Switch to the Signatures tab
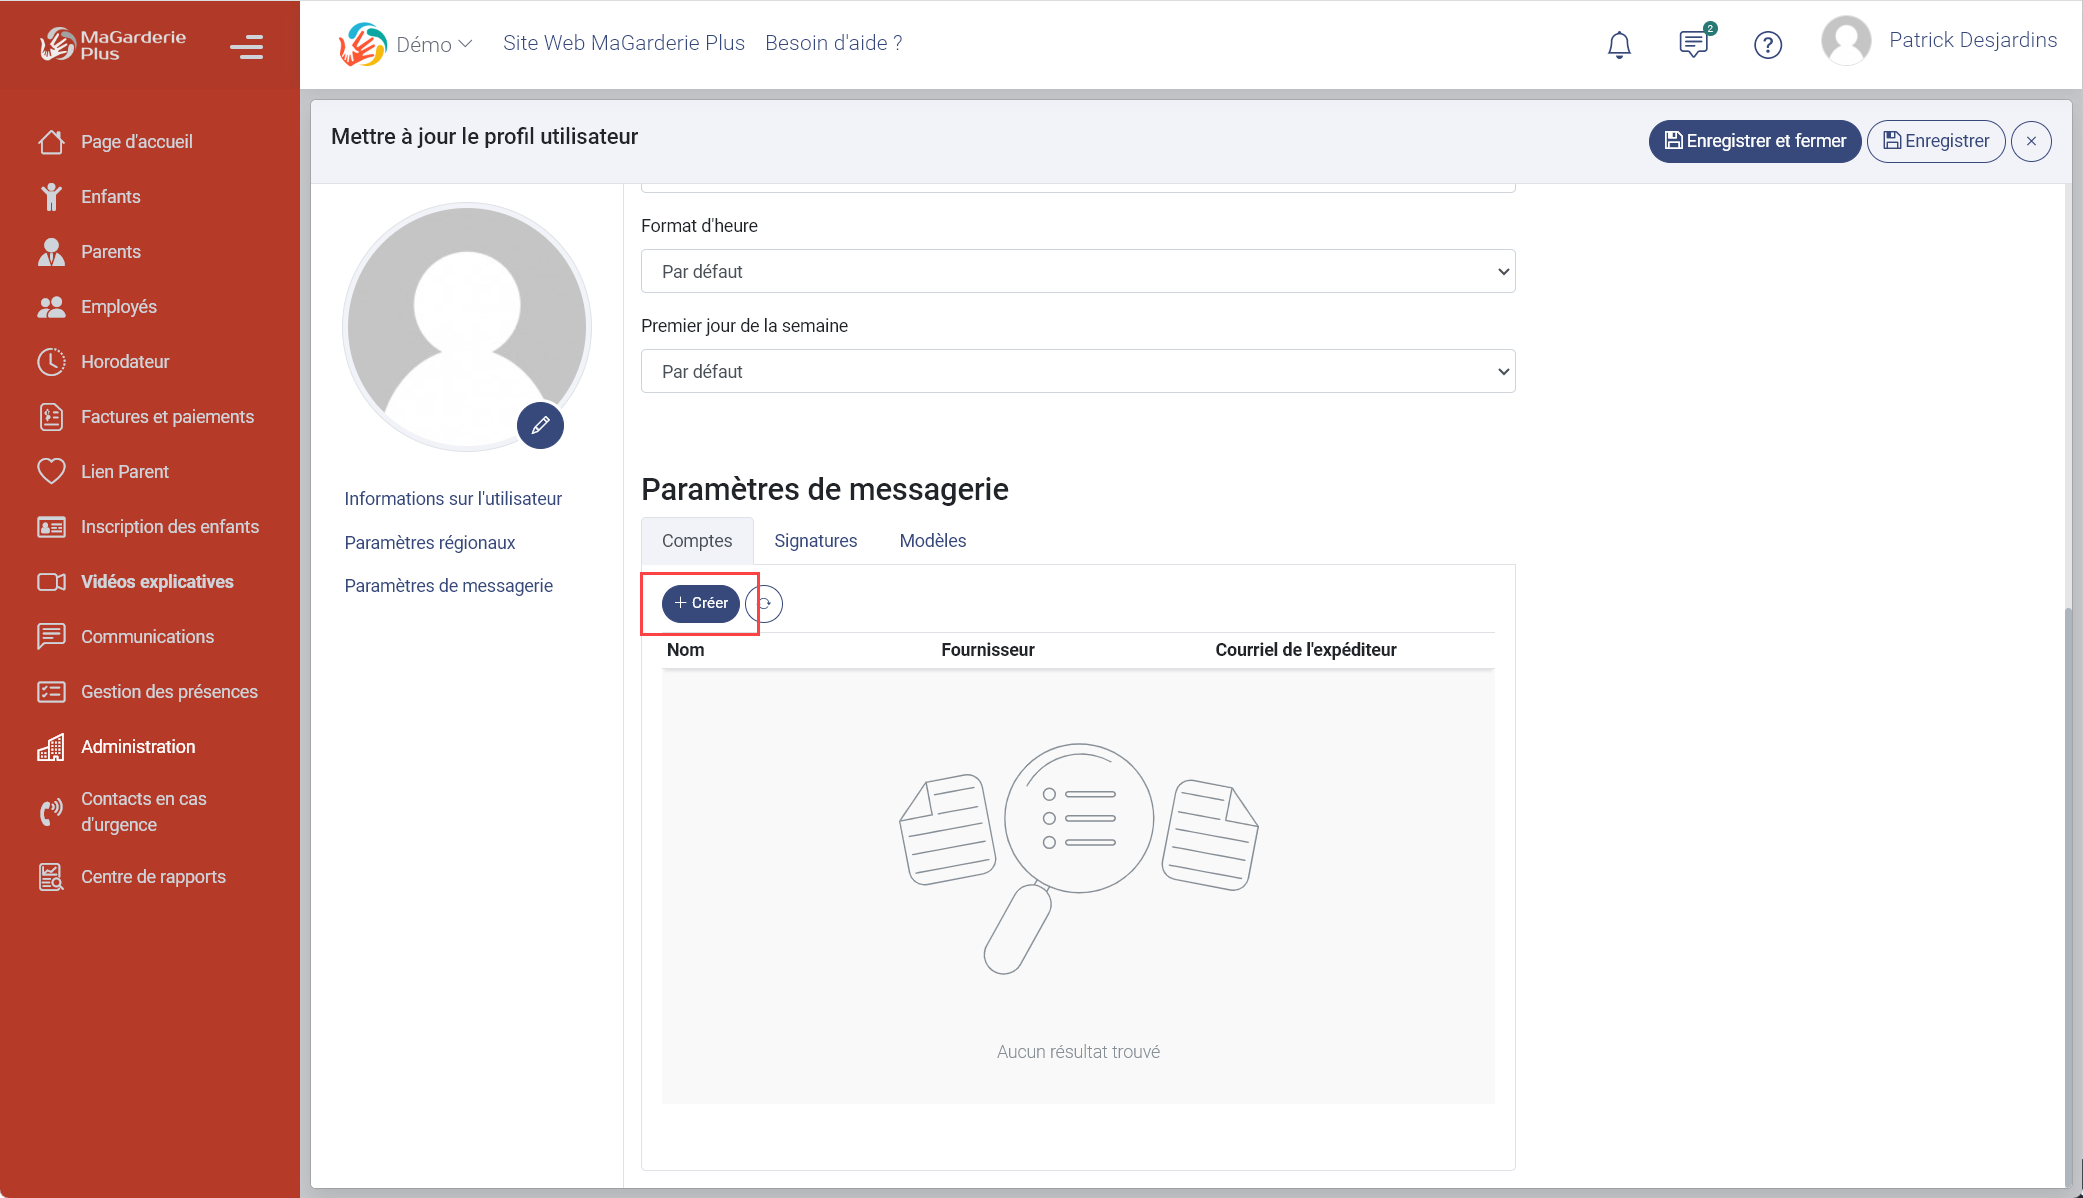Image resolution: width=2083 pixels, height=1198 pixels. (x=815, y=540)
